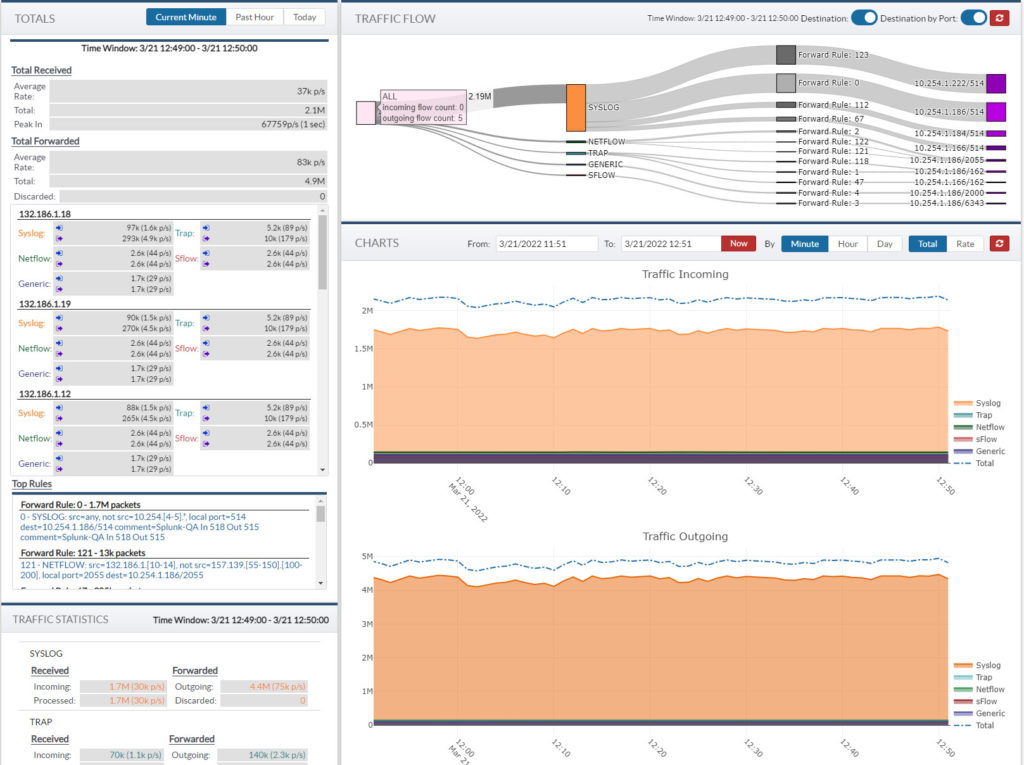1024x765 pixels.
Task: Click the refresh icon in Traffic Flow panel
Action: point(999,17)
